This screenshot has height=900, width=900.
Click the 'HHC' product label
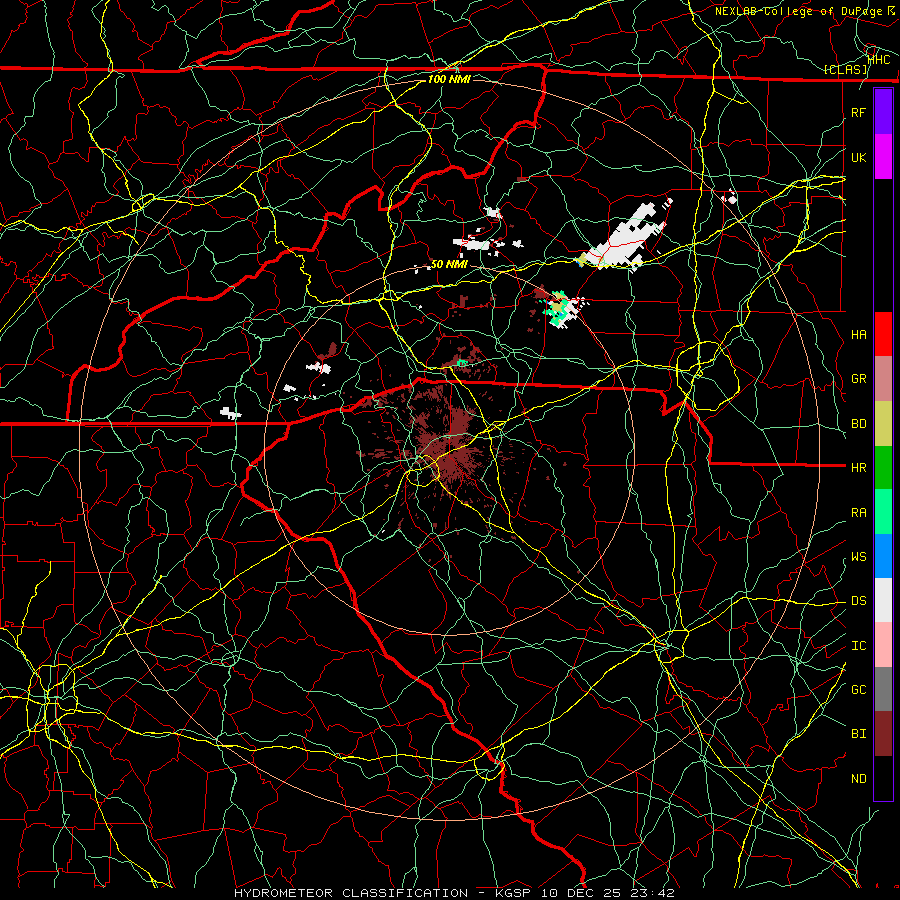point(879,59)
